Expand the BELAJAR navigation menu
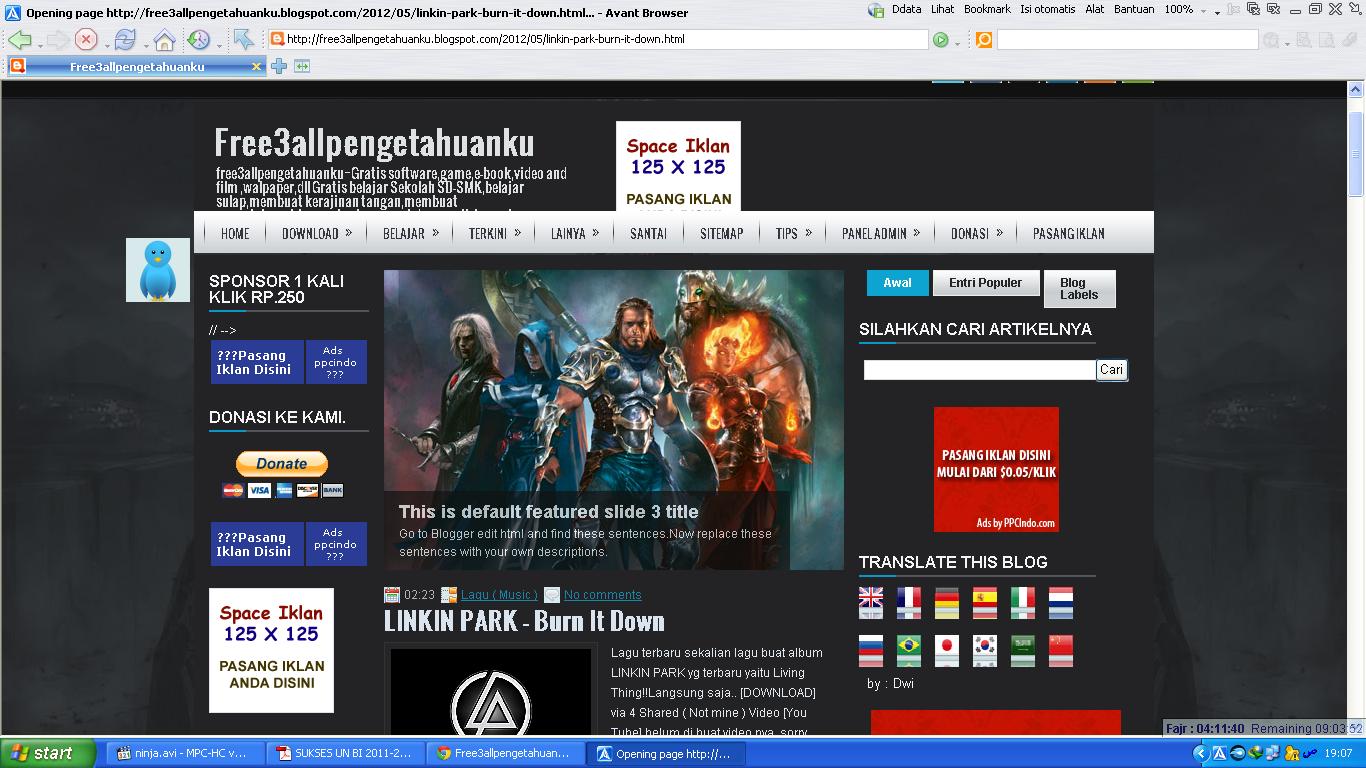Screen dimensions: 1366x768 pos(409,233)
